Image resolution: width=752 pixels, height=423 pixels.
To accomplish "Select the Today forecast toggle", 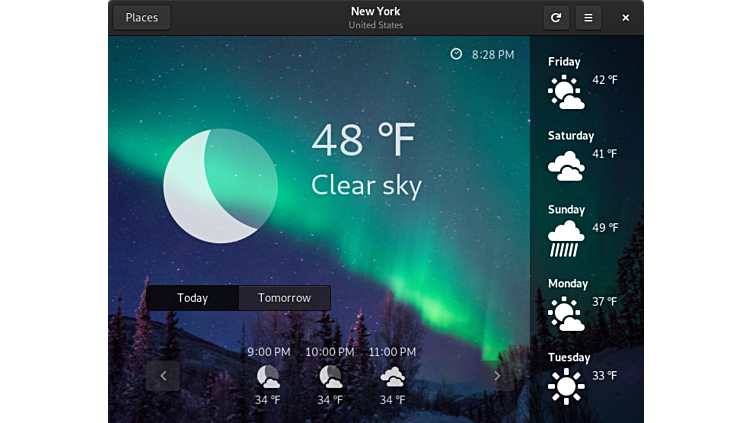I will [x=192, y=298].
